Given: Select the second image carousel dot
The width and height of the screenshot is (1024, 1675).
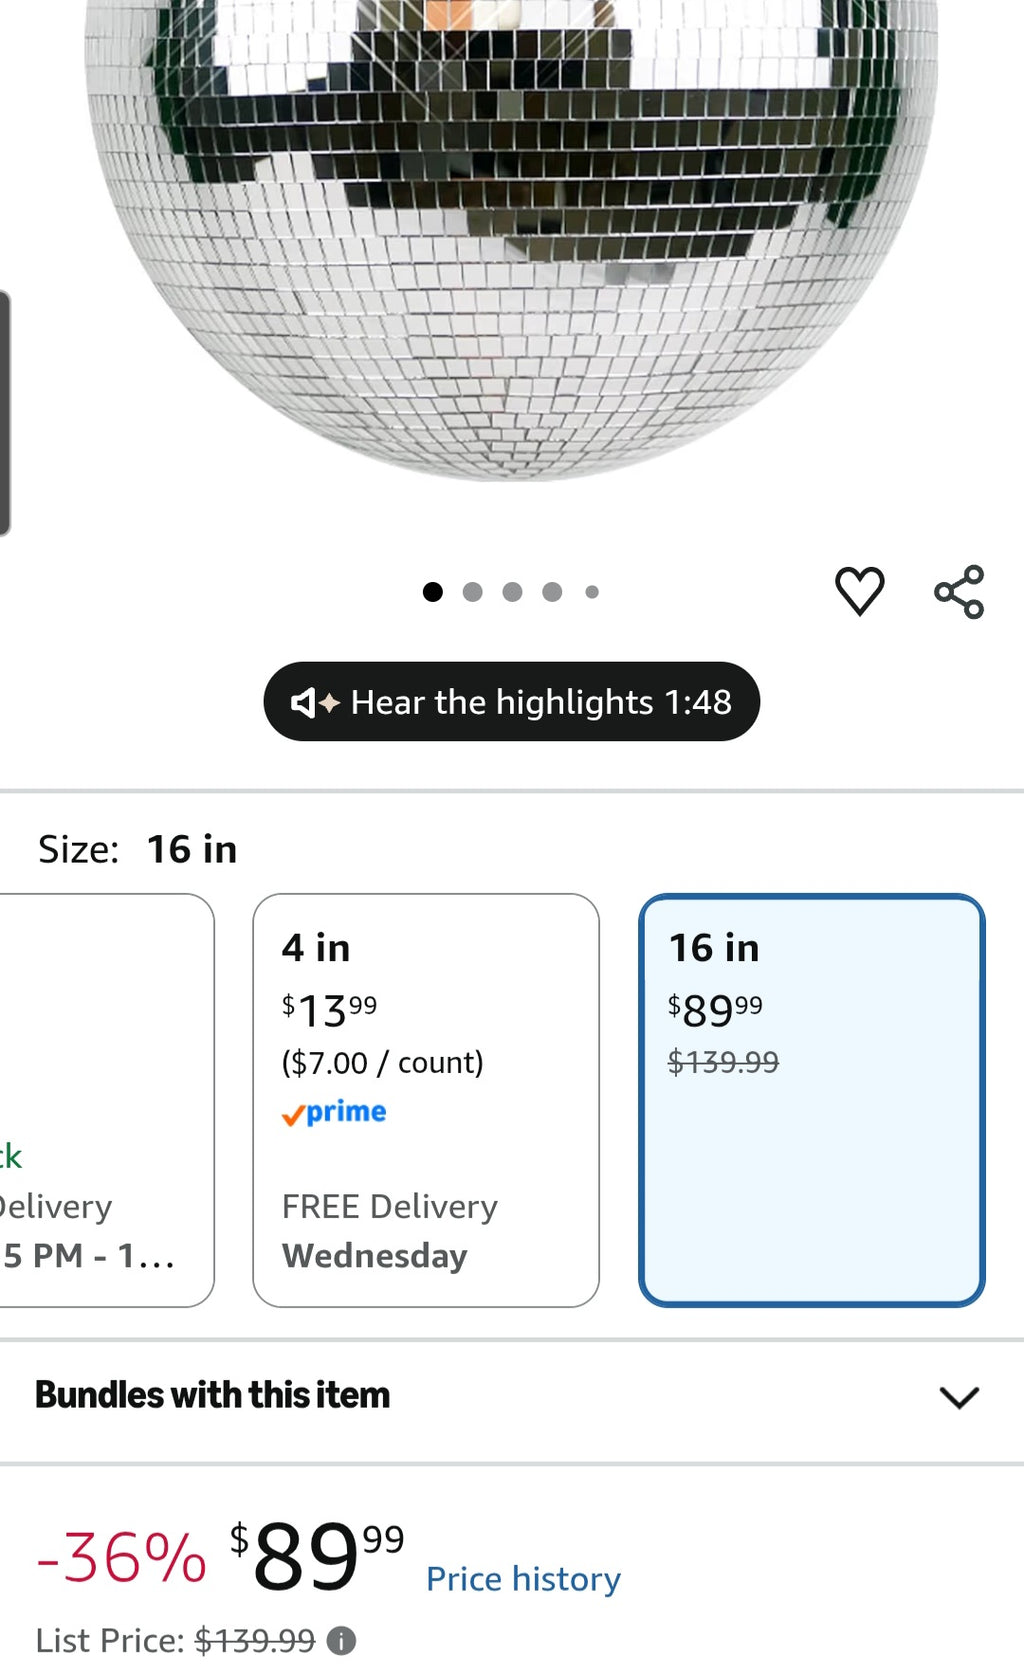Looking at the screenshot, I should coord(474,591).
